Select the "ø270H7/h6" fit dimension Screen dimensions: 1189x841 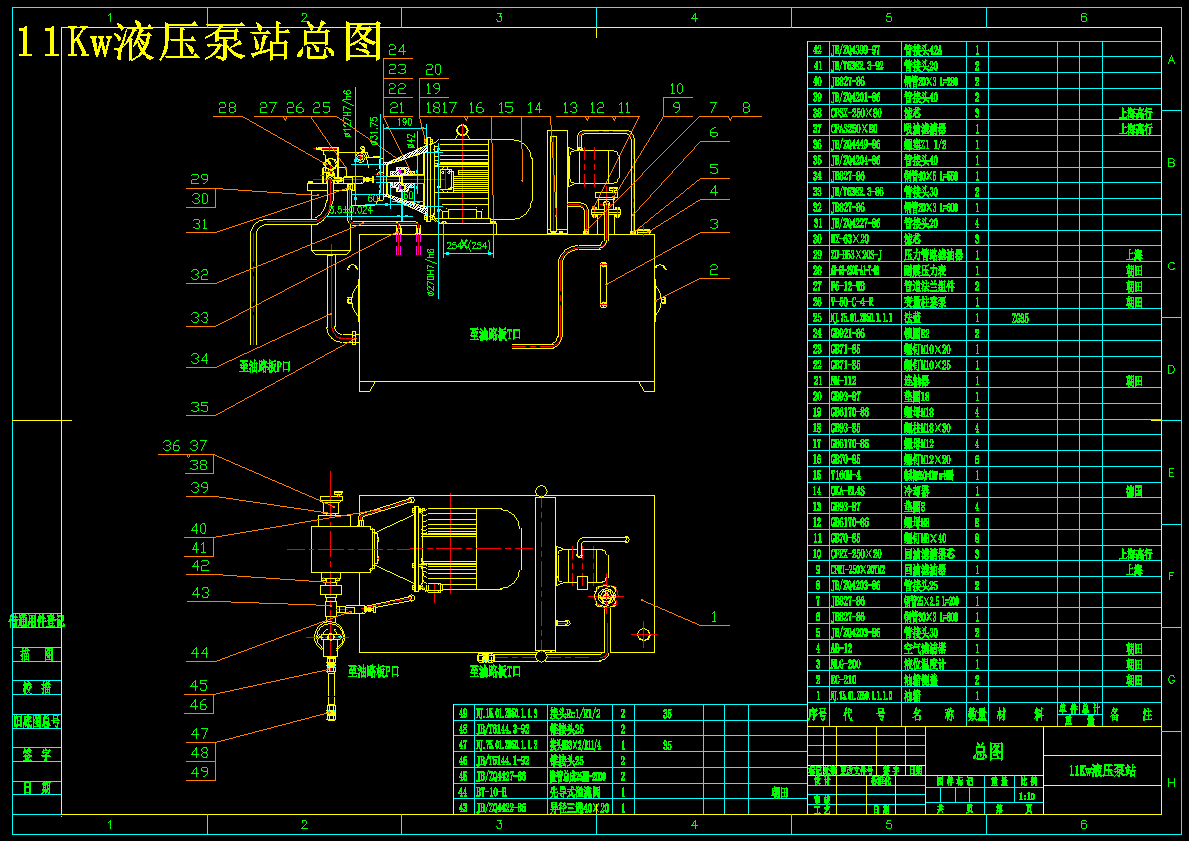pyautogui.click(x=431, y=272)
